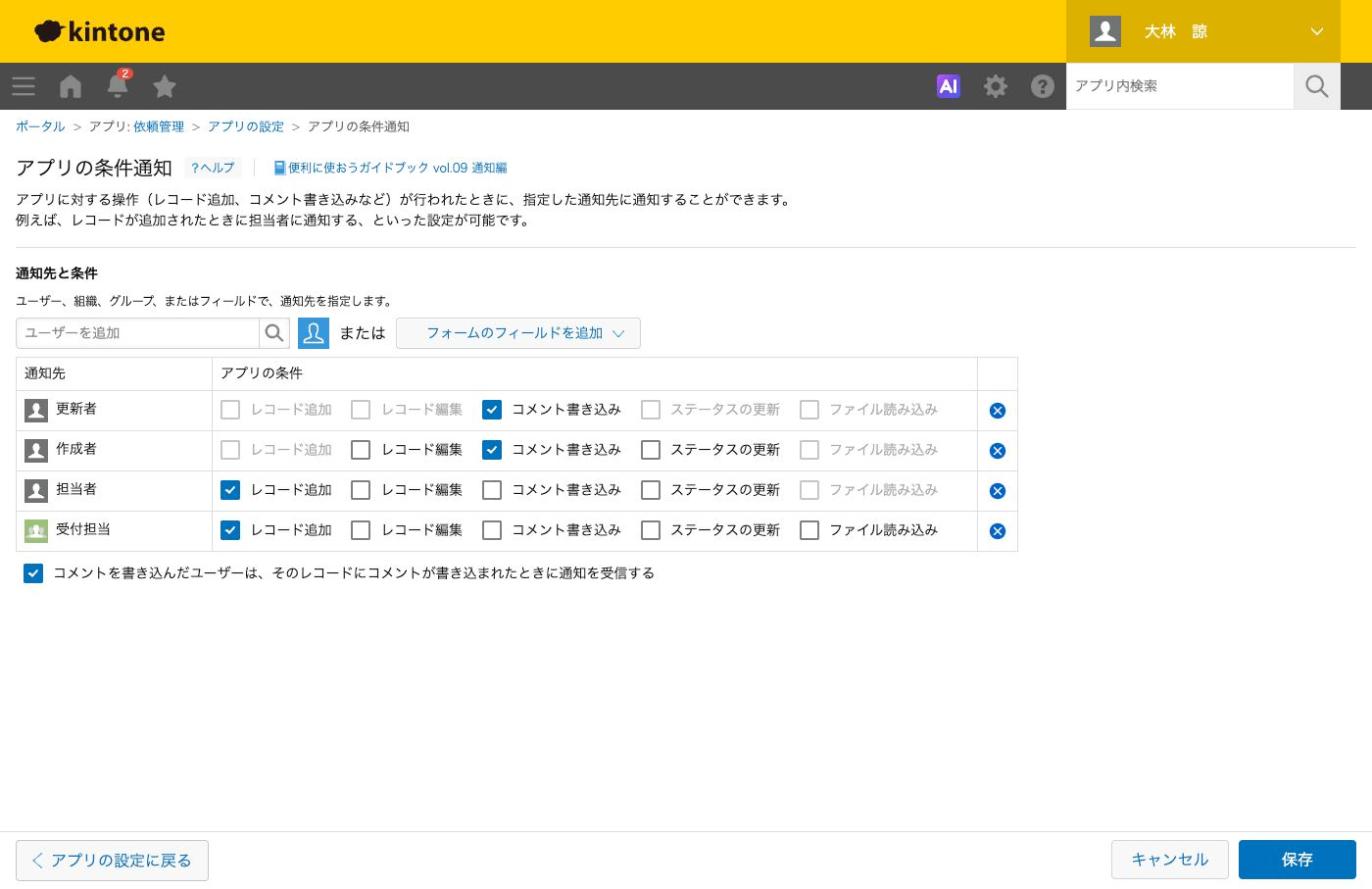Remove the 受付担当 notification row

997,531
